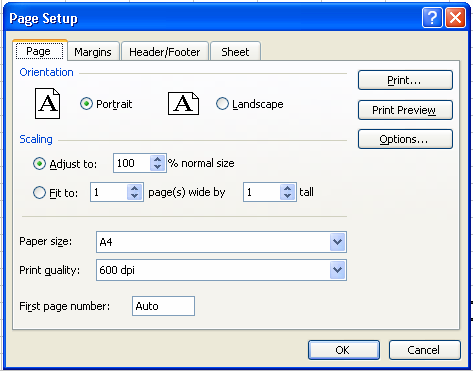Select the Landscape radio button
Image resolution: width=473 pixels, height=371 pixels.
pyautogui.click(x=222, y=104)
